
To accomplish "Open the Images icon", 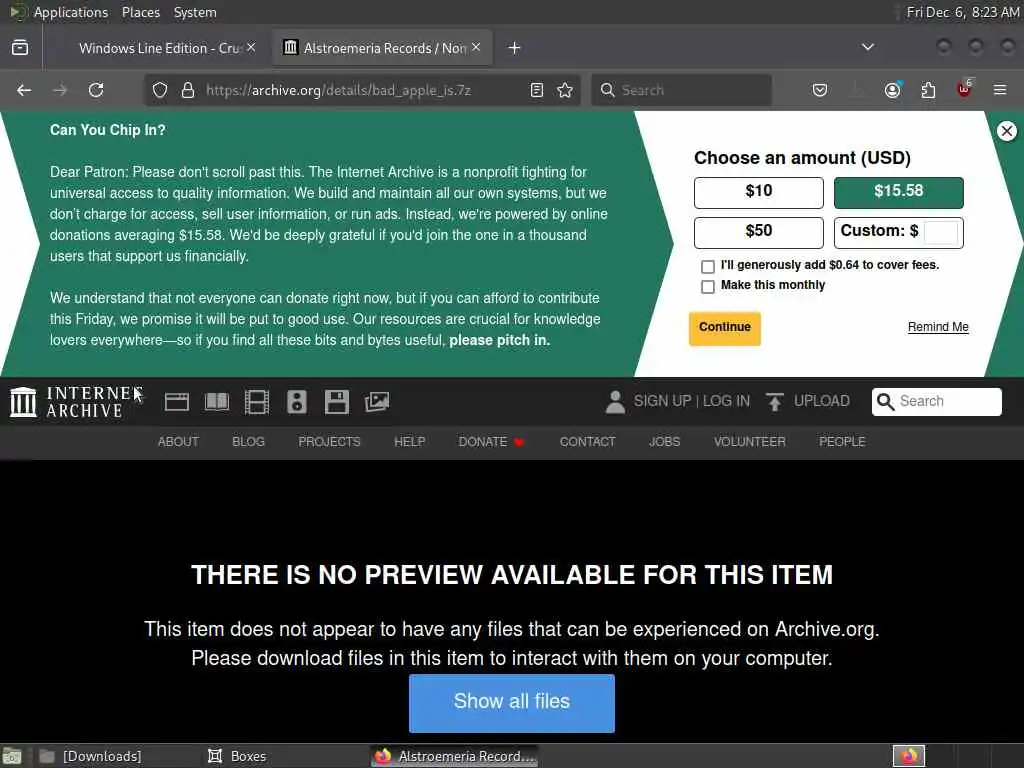I will click(x=377, y=402).
